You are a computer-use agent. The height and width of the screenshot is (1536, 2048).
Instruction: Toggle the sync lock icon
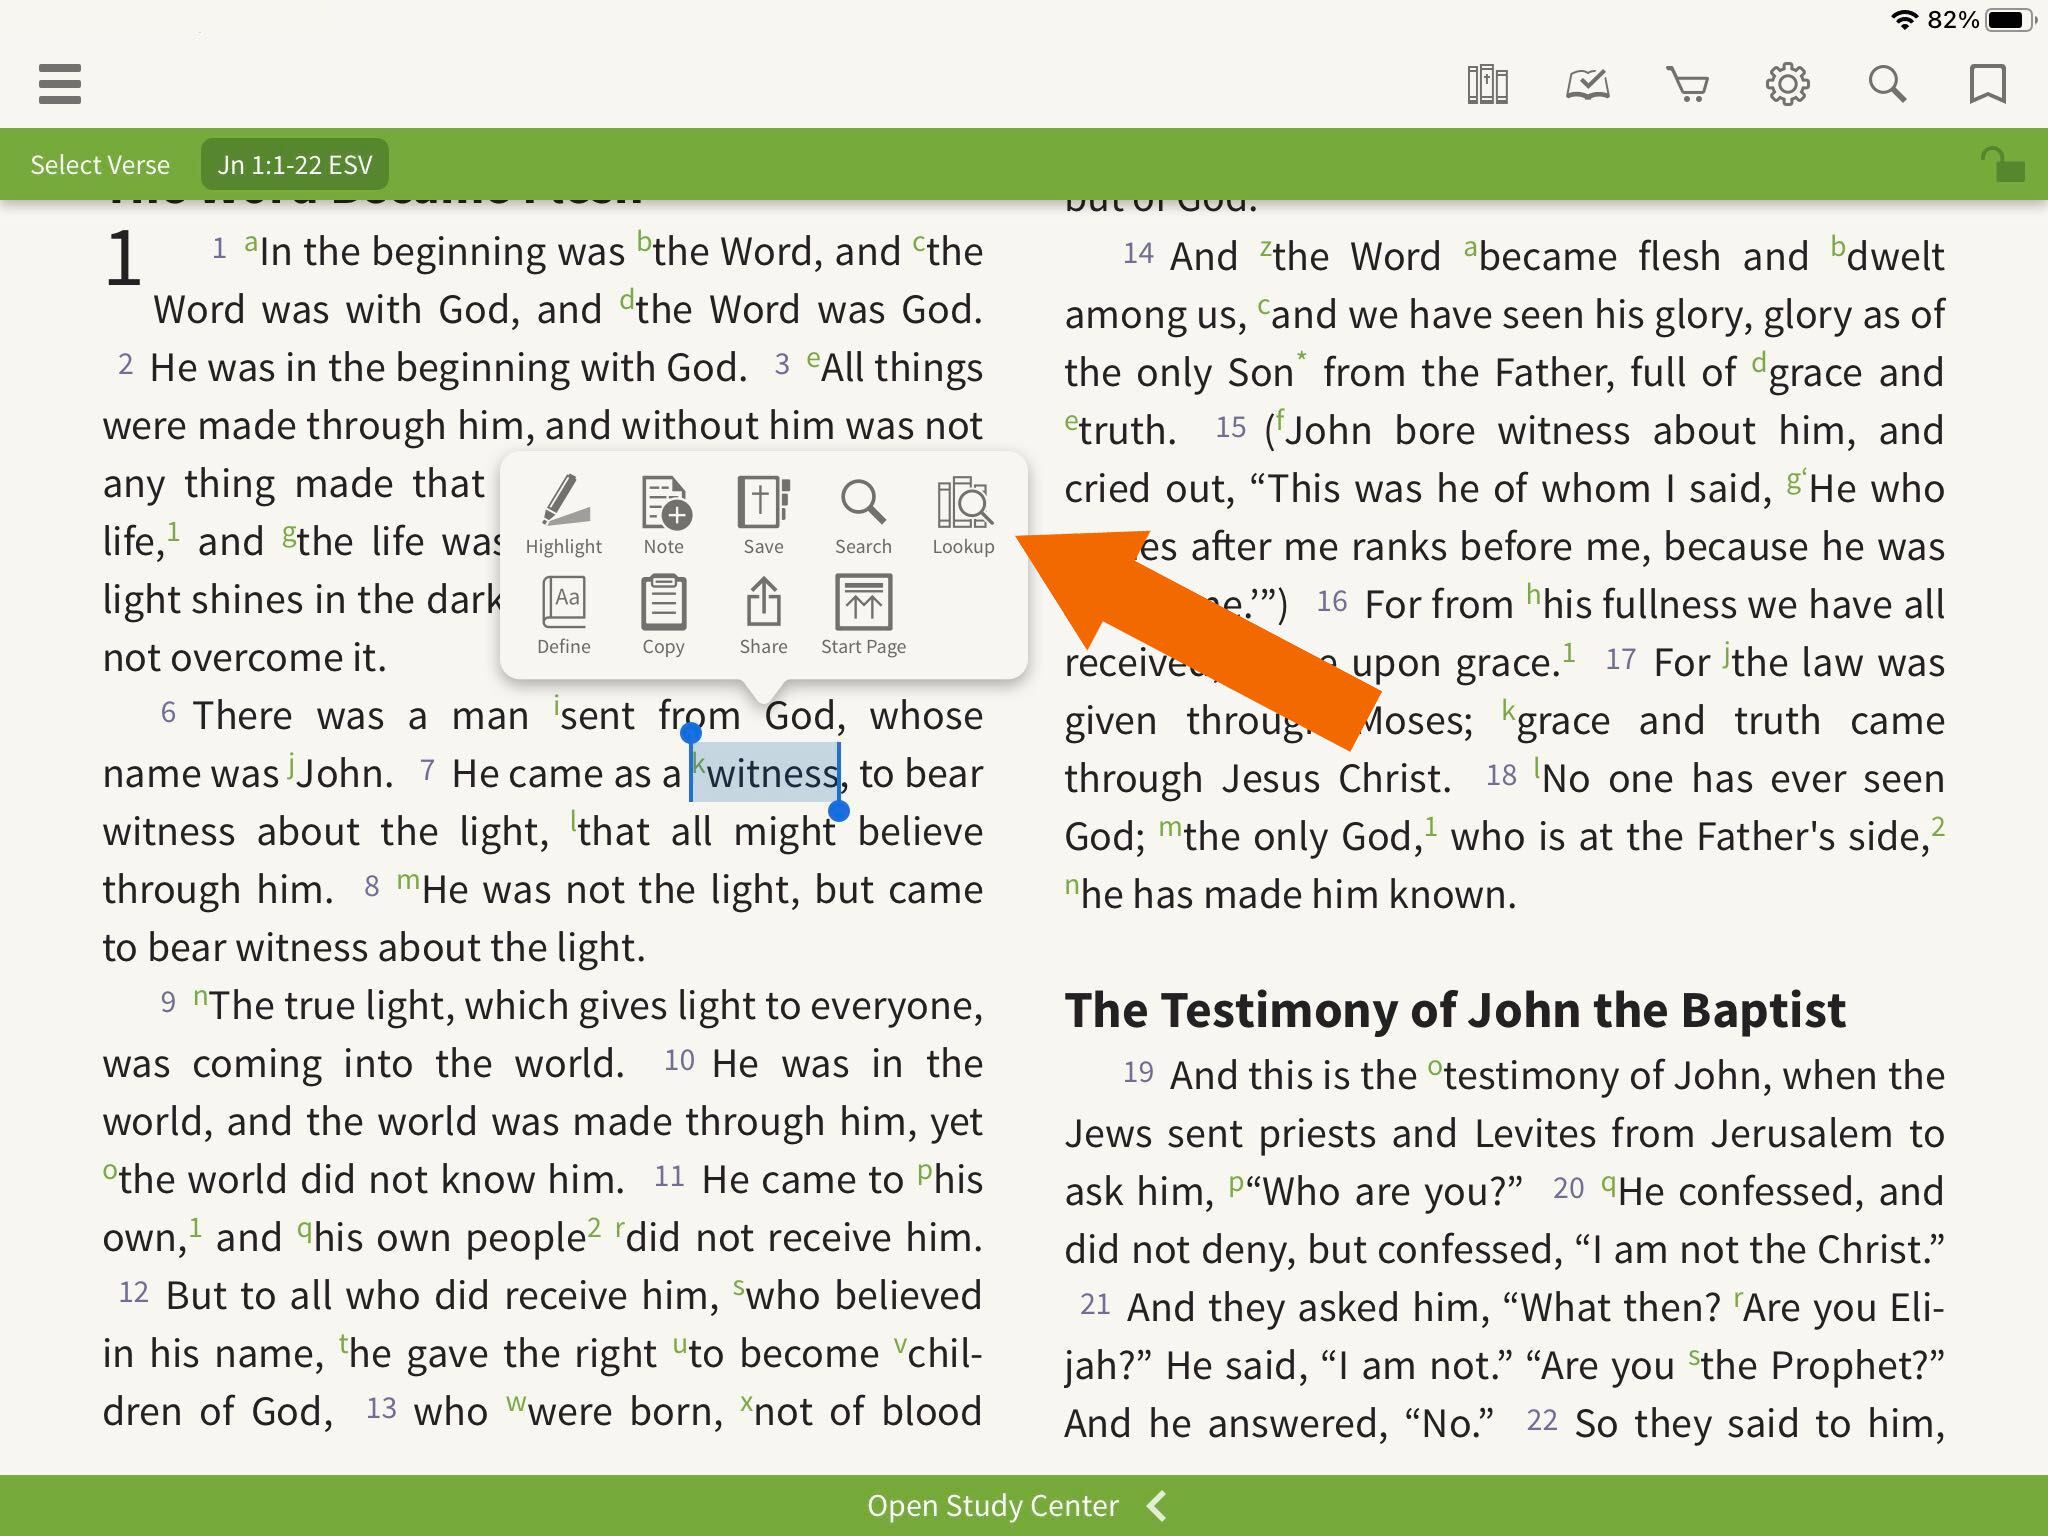tap(2002, 164)
